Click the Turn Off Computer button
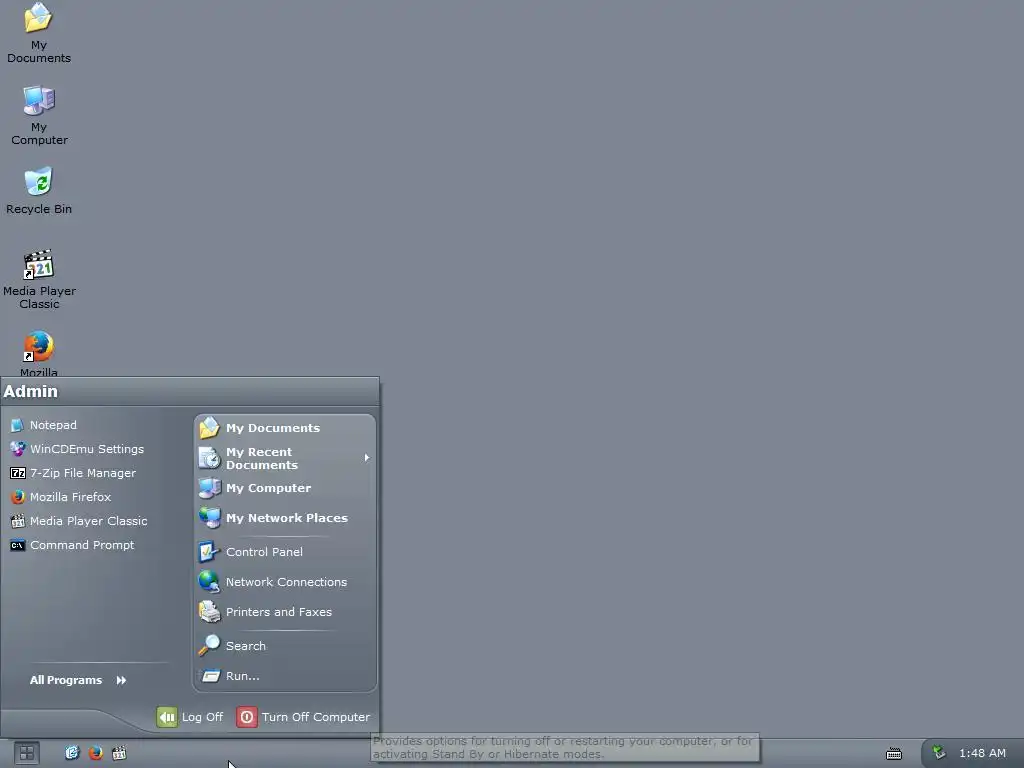The width and height of the screenshot is (1024, 768). pyautogui.click(x=303, y=717)
